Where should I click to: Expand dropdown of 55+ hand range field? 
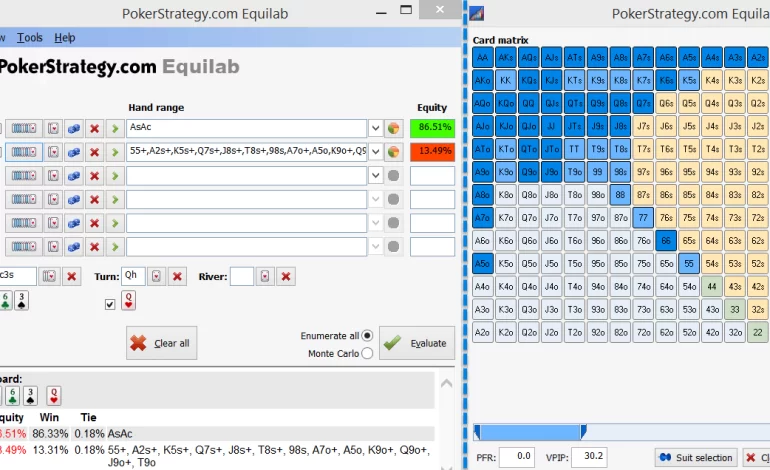375,152
